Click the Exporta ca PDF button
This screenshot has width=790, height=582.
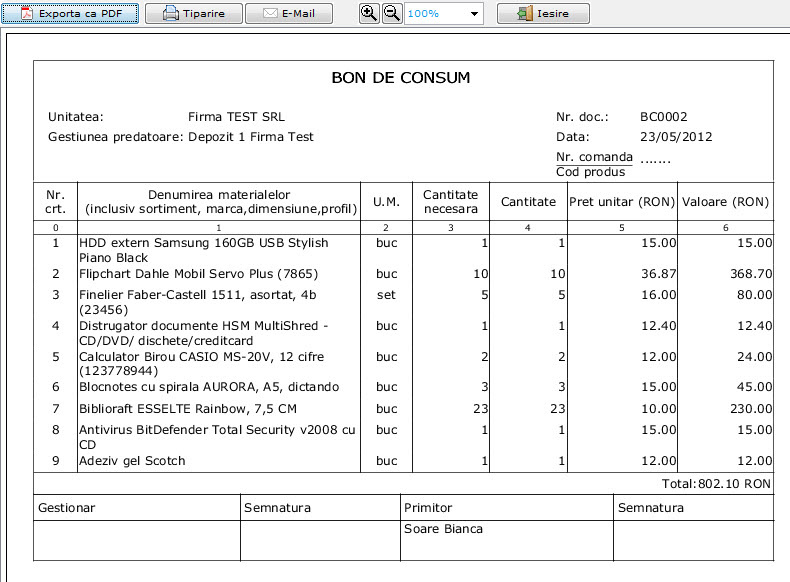coord(70,14)
